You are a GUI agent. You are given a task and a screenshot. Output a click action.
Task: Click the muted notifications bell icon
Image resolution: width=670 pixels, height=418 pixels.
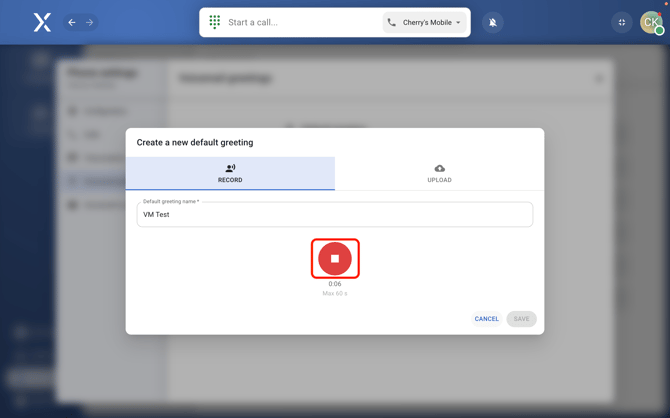tap(493, 22)
